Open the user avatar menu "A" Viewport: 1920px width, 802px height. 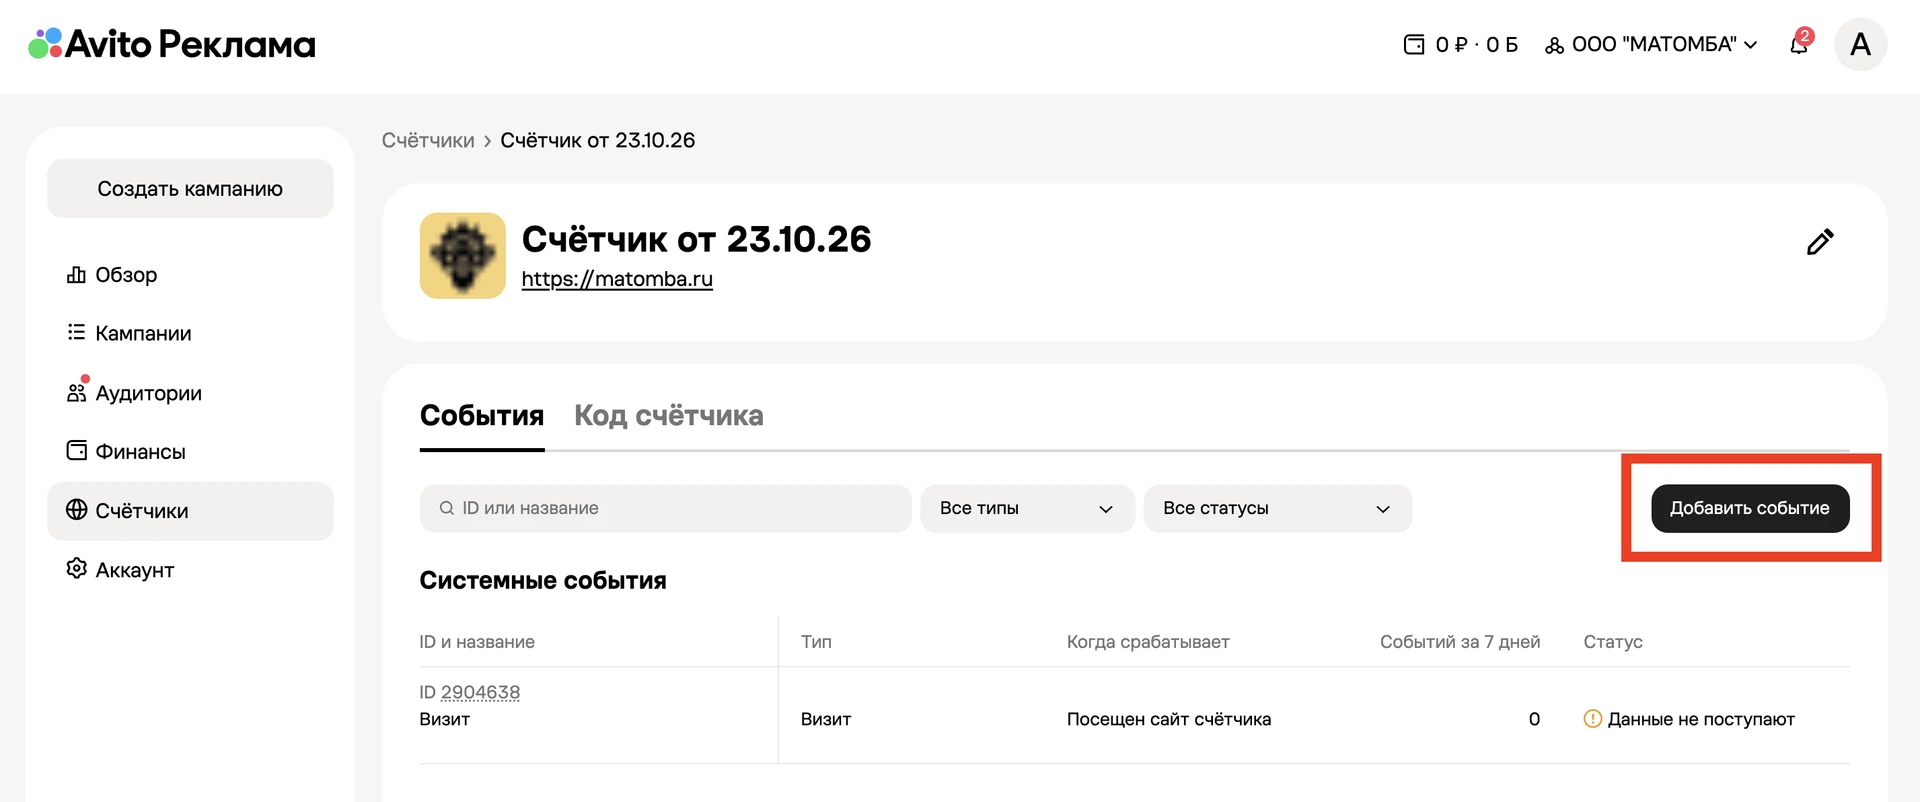[x=1860, y=44]
